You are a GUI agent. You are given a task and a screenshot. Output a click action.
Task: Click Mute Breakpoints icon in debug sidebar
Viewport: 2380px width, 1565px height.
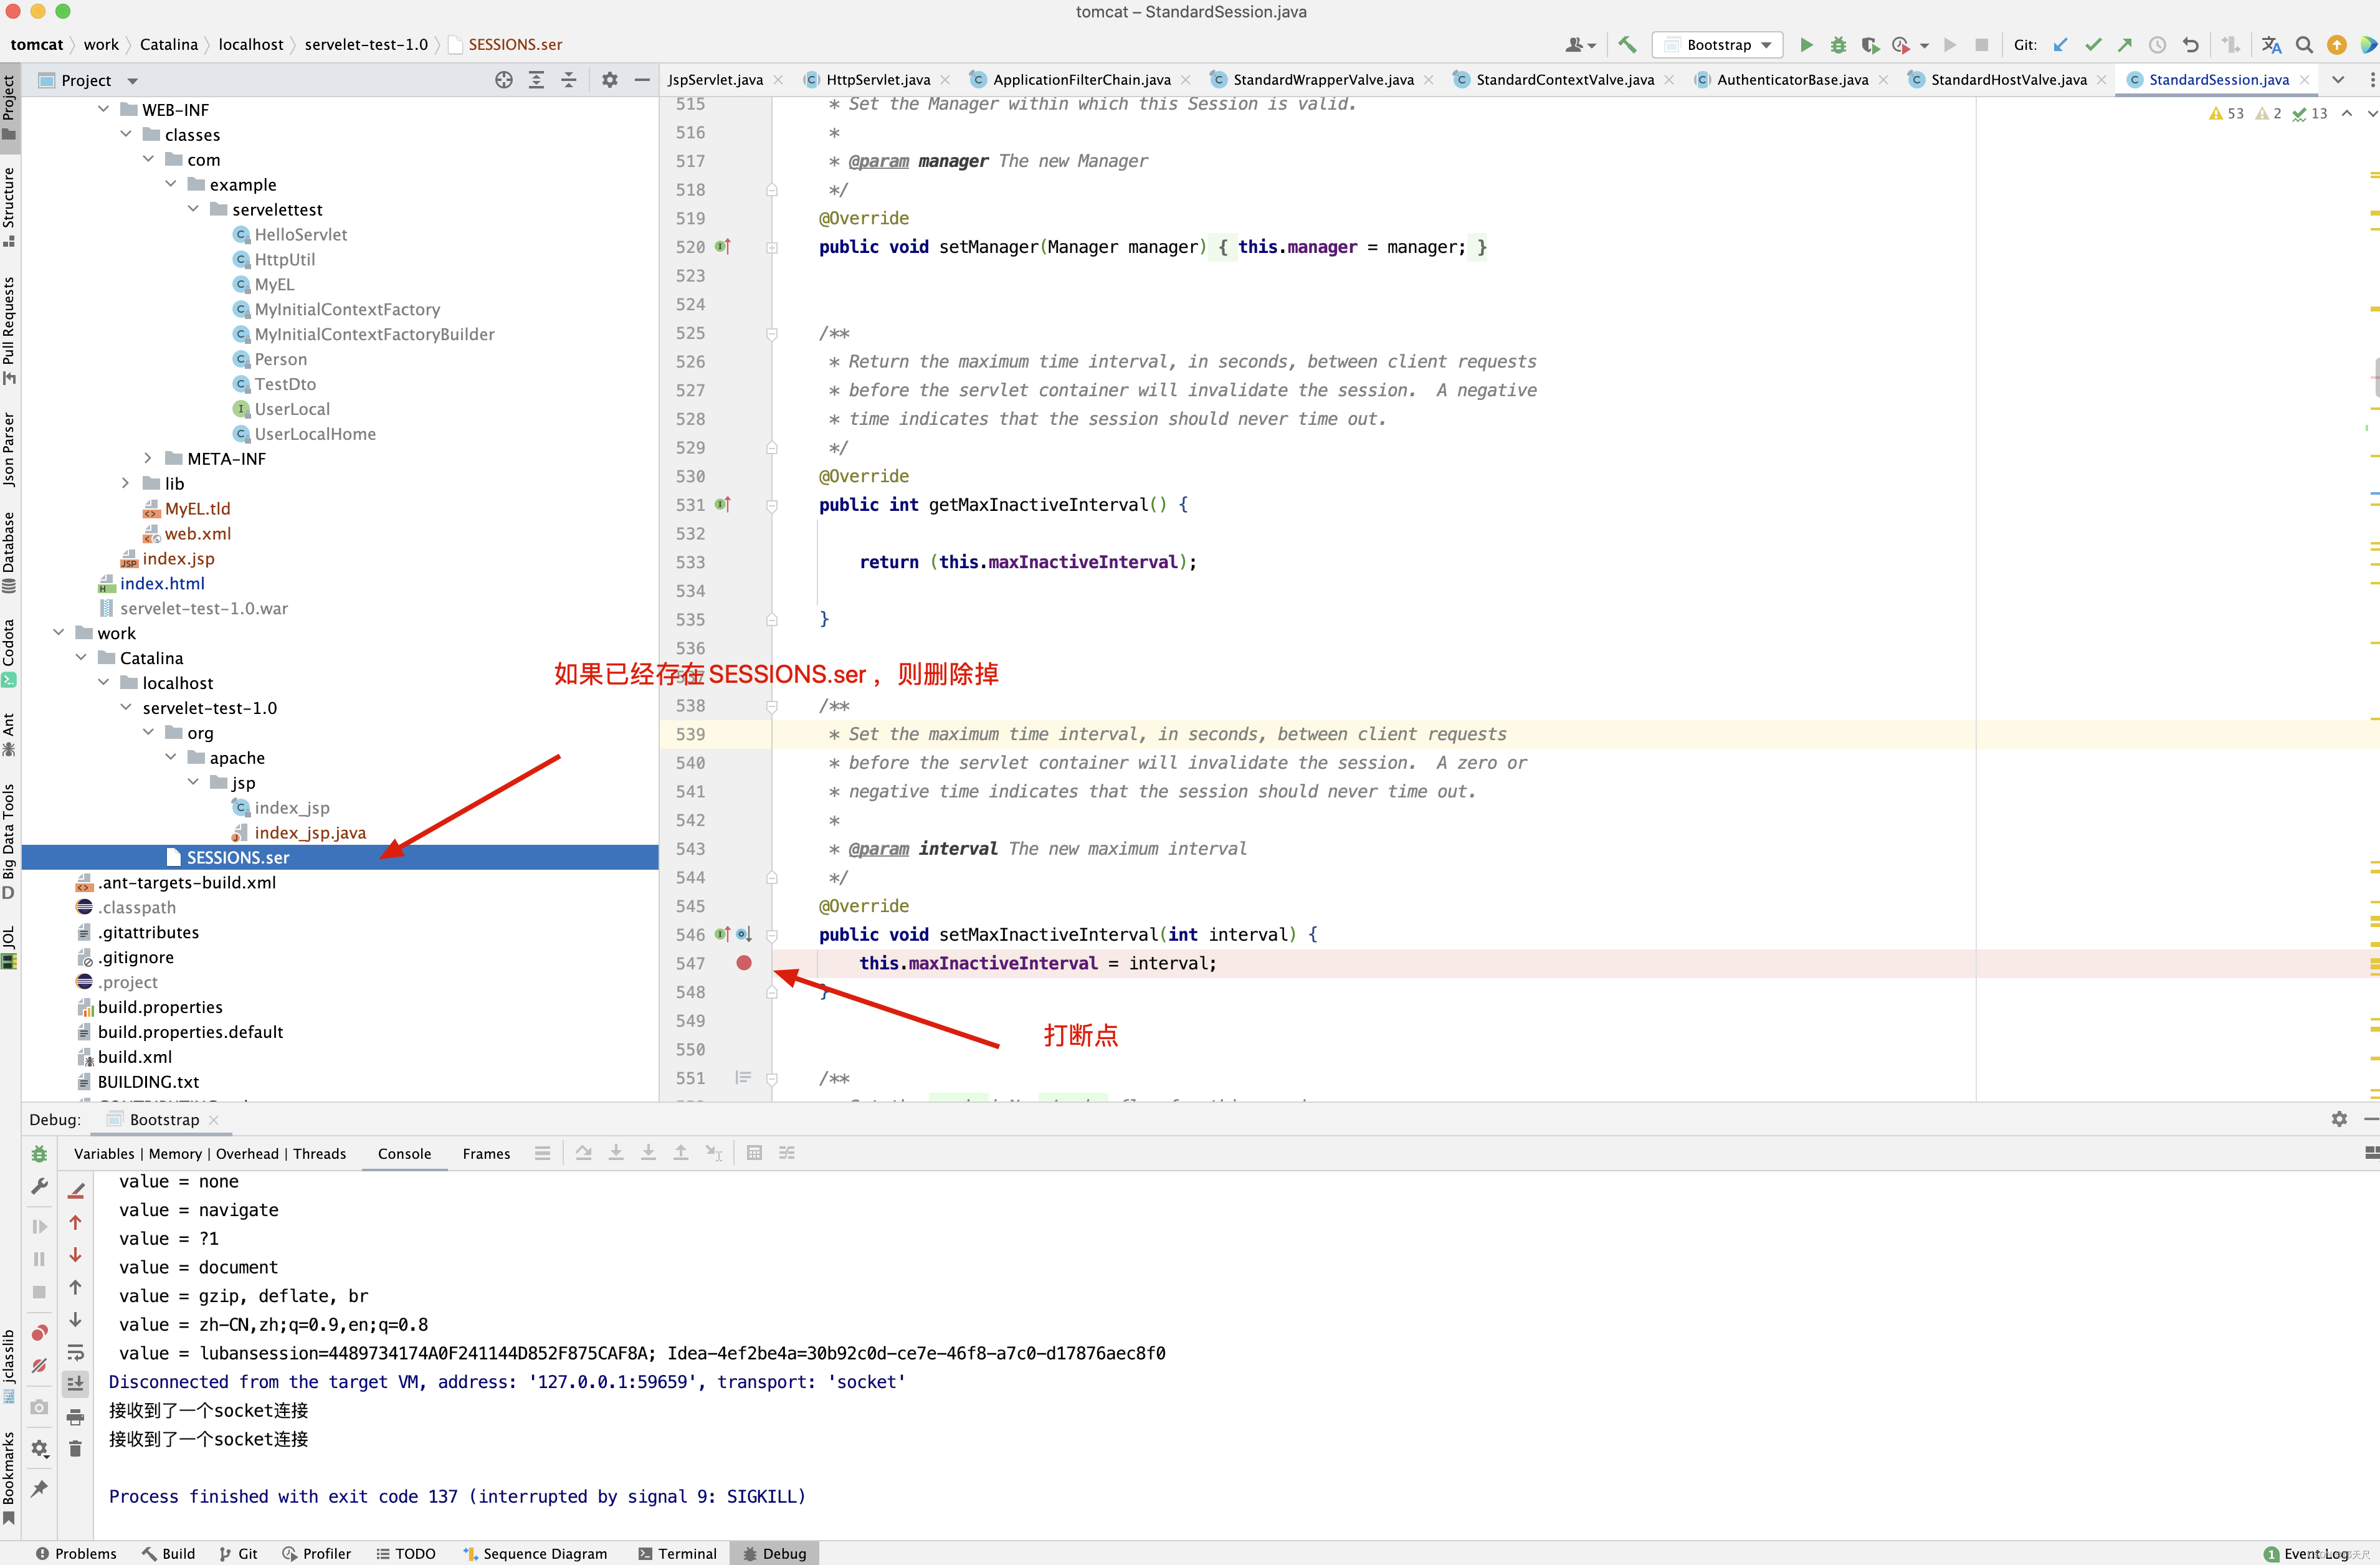(x=39, y=1365)
